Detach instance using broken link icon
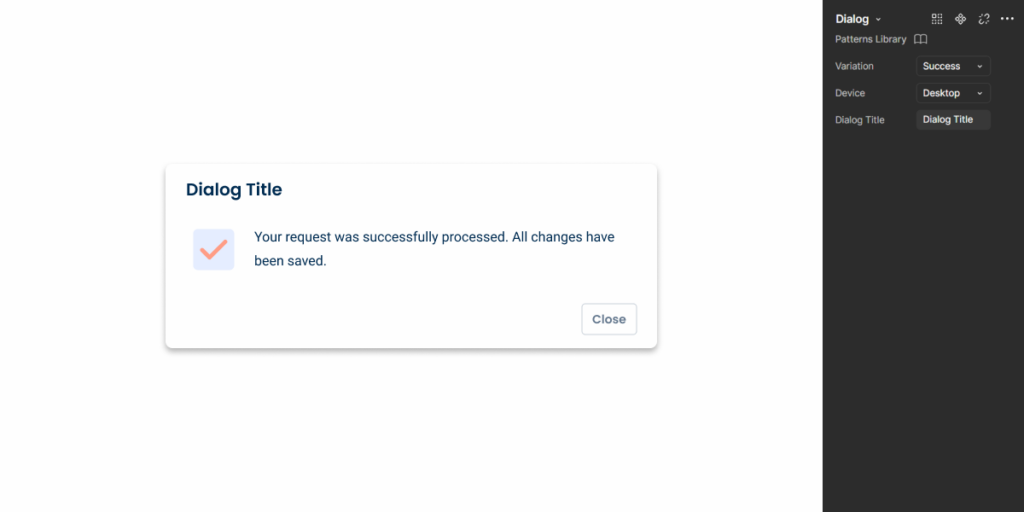 pyautogui.click(x=984, y=19)
